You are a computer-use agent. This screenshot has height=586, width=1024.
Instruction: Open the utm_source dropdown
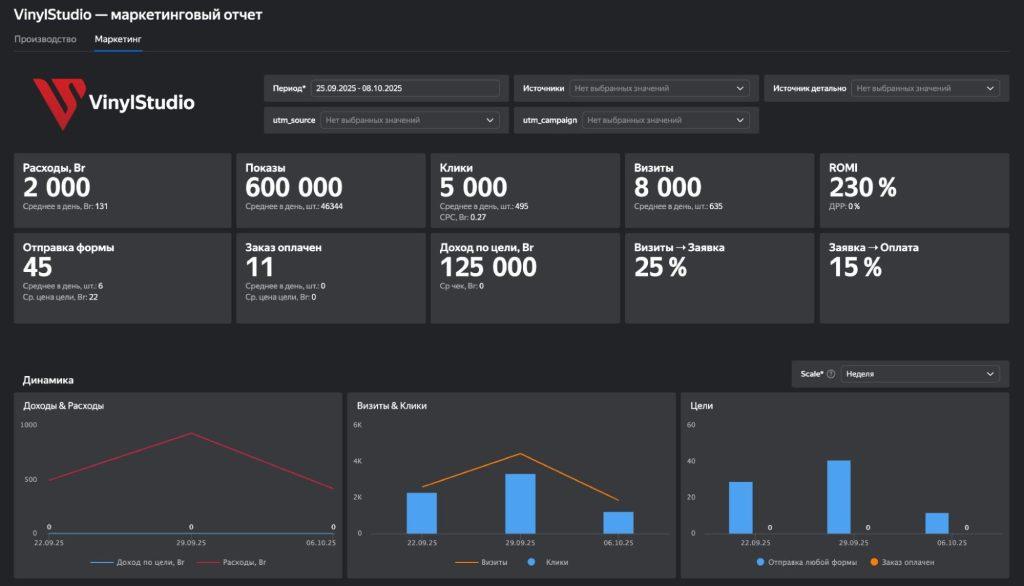coord(410,120)
